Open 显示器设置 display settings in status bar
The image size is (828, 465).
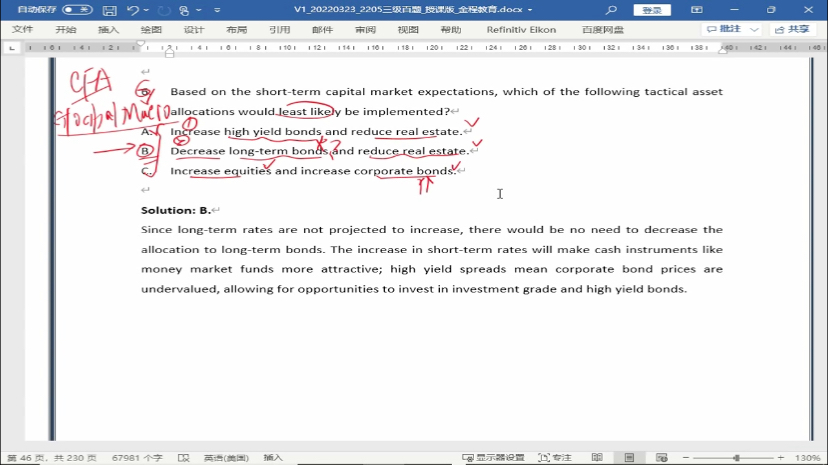click(493, 457)
